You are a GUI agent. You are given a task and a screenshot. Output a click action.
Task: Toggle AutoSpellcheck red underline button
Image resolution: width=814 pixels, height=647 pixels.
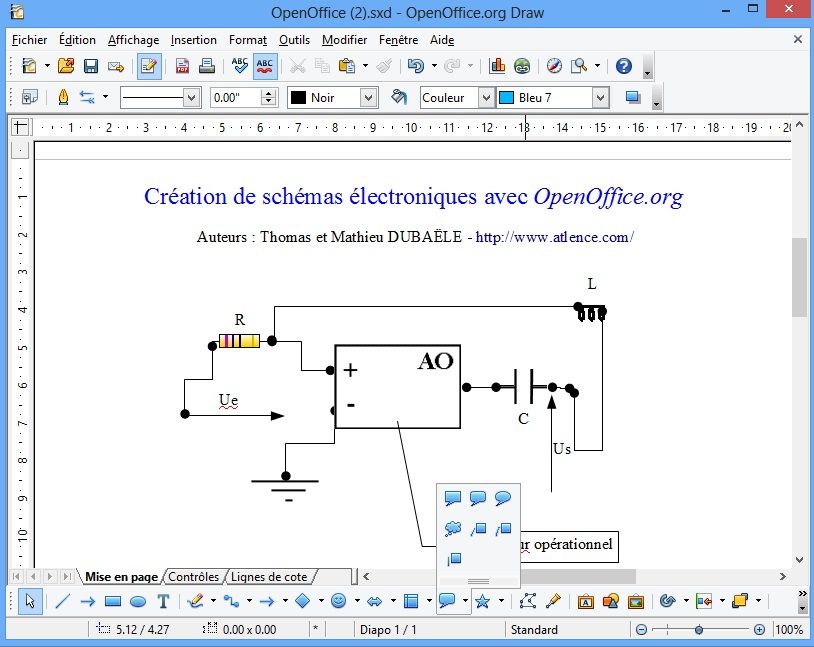coord(265,66)
